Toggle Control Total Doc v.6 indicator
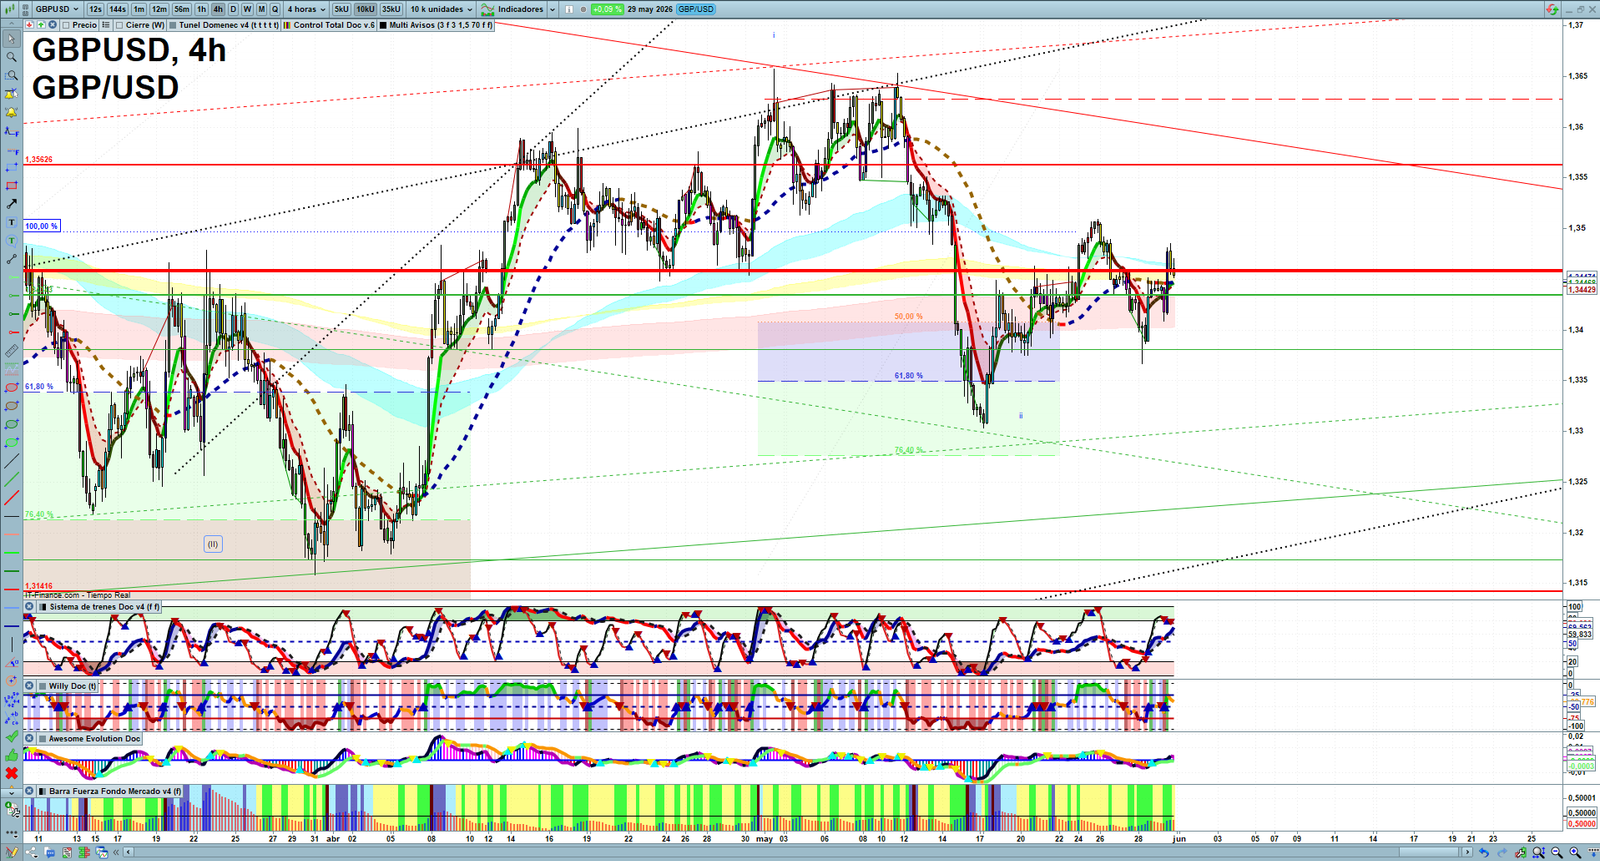1600x861 pixels. tap(288, 25)
